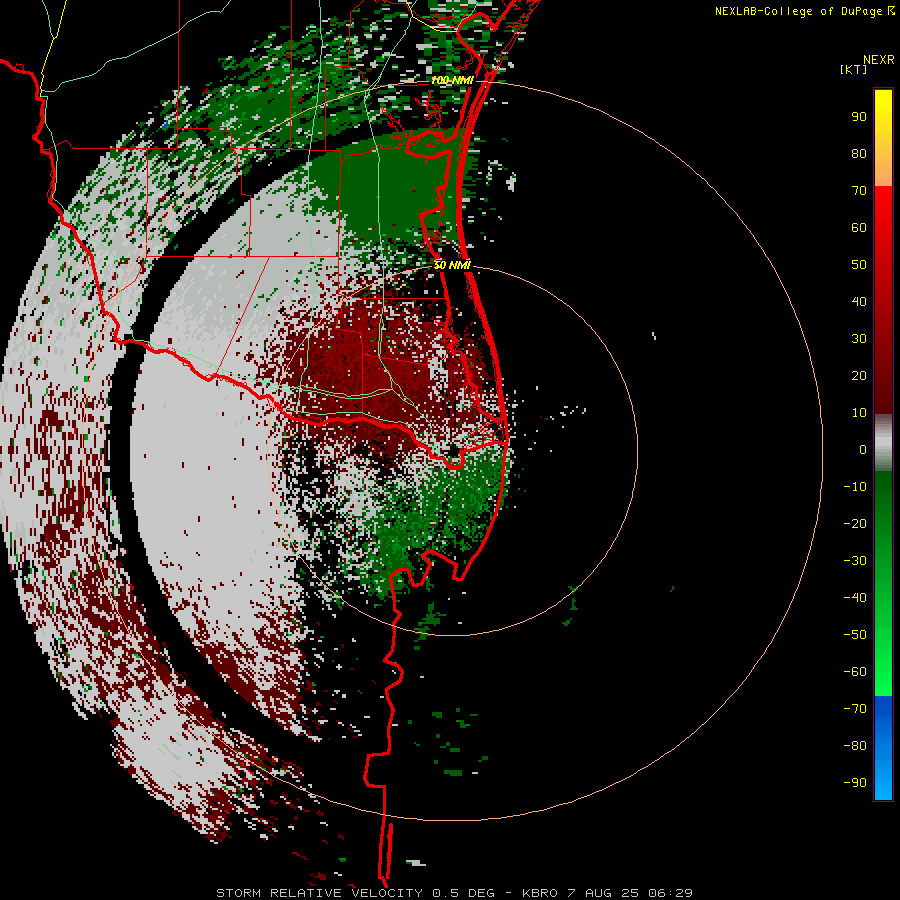Select the 100 NMI range ring label

click(x=452, y=80)
